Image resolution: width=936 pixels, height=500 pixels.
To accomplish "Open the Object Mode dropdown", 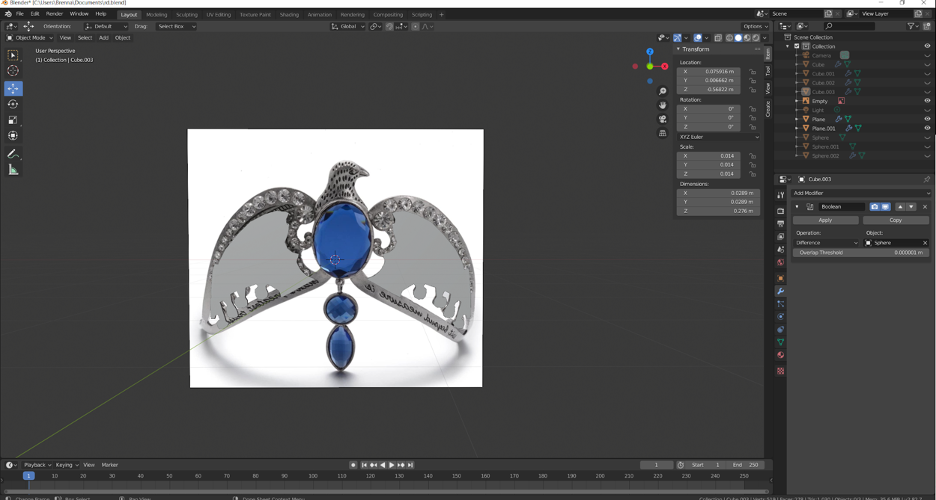I will pyautogui.click(x=29, y=38).
